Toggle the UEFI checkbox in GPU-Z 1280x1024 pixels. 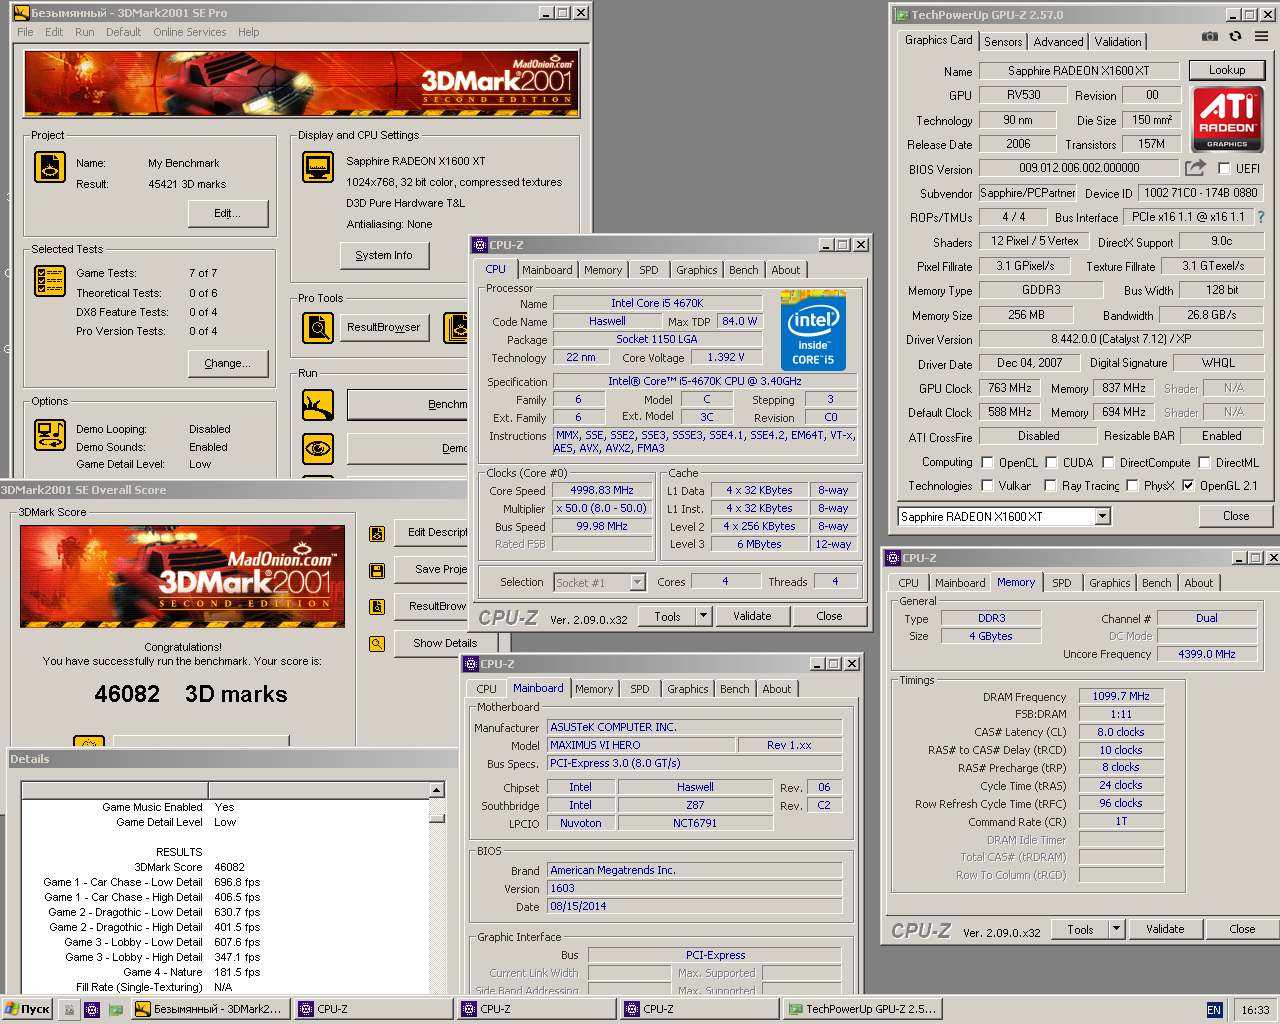click(x=1224, y=169)
